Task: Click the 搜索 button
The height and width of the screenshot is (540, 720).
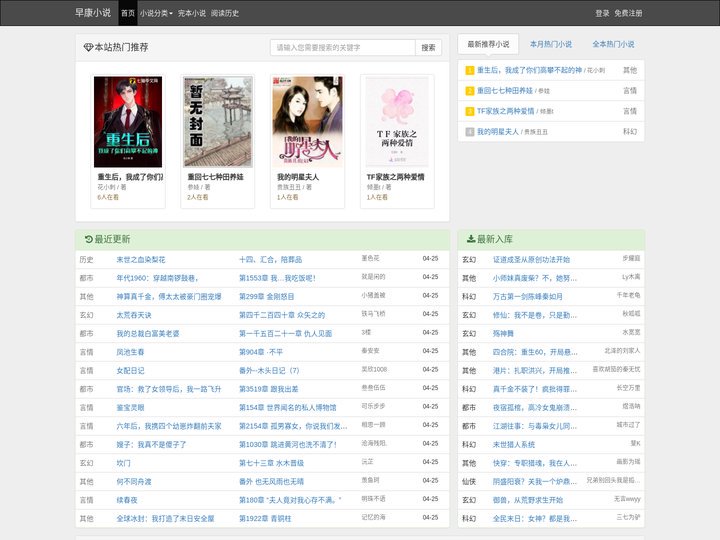Action: (x=428, y=47)
